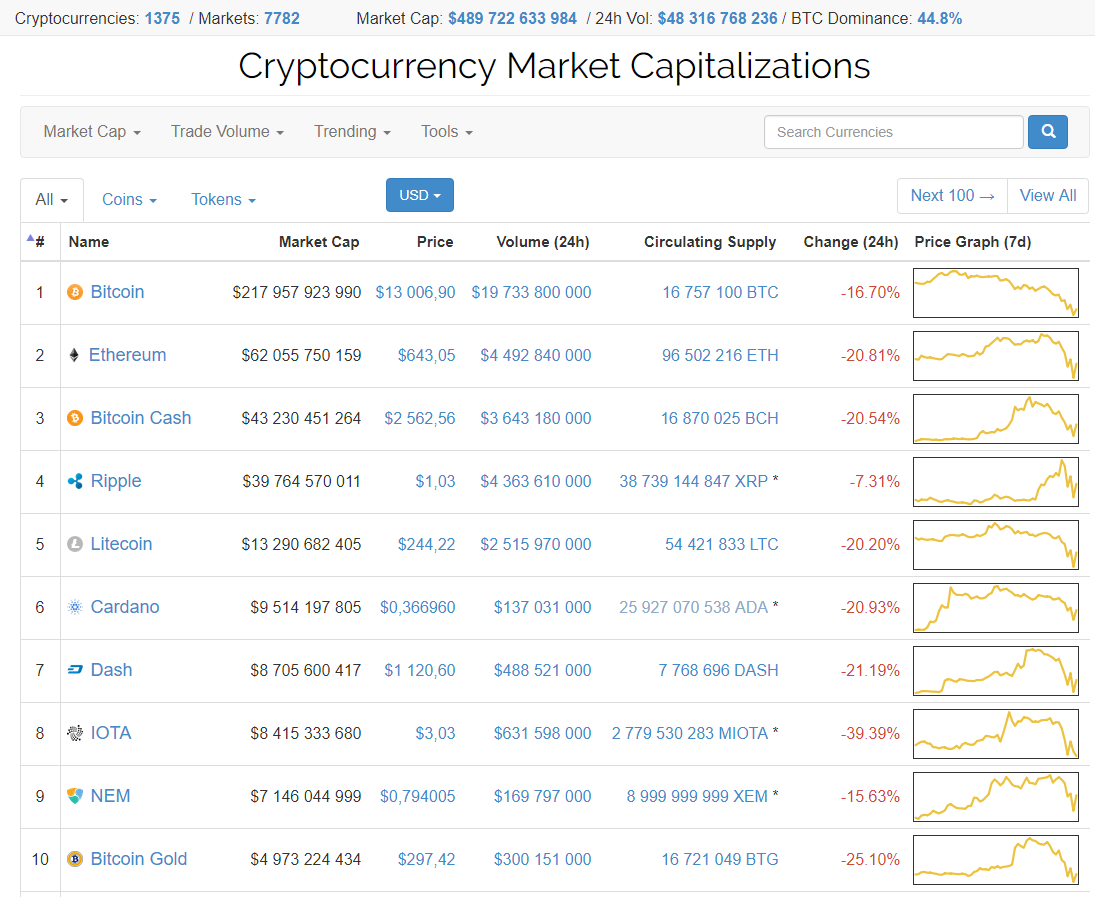Click the Next 100 button
Image resolution: width=1095 pixels, height=897 pixels.
coord(951,195)
